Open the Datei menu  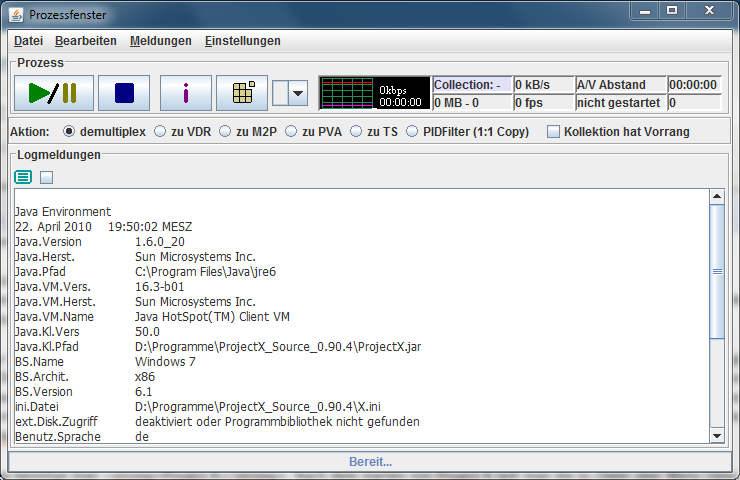click(x=28, y=41)
